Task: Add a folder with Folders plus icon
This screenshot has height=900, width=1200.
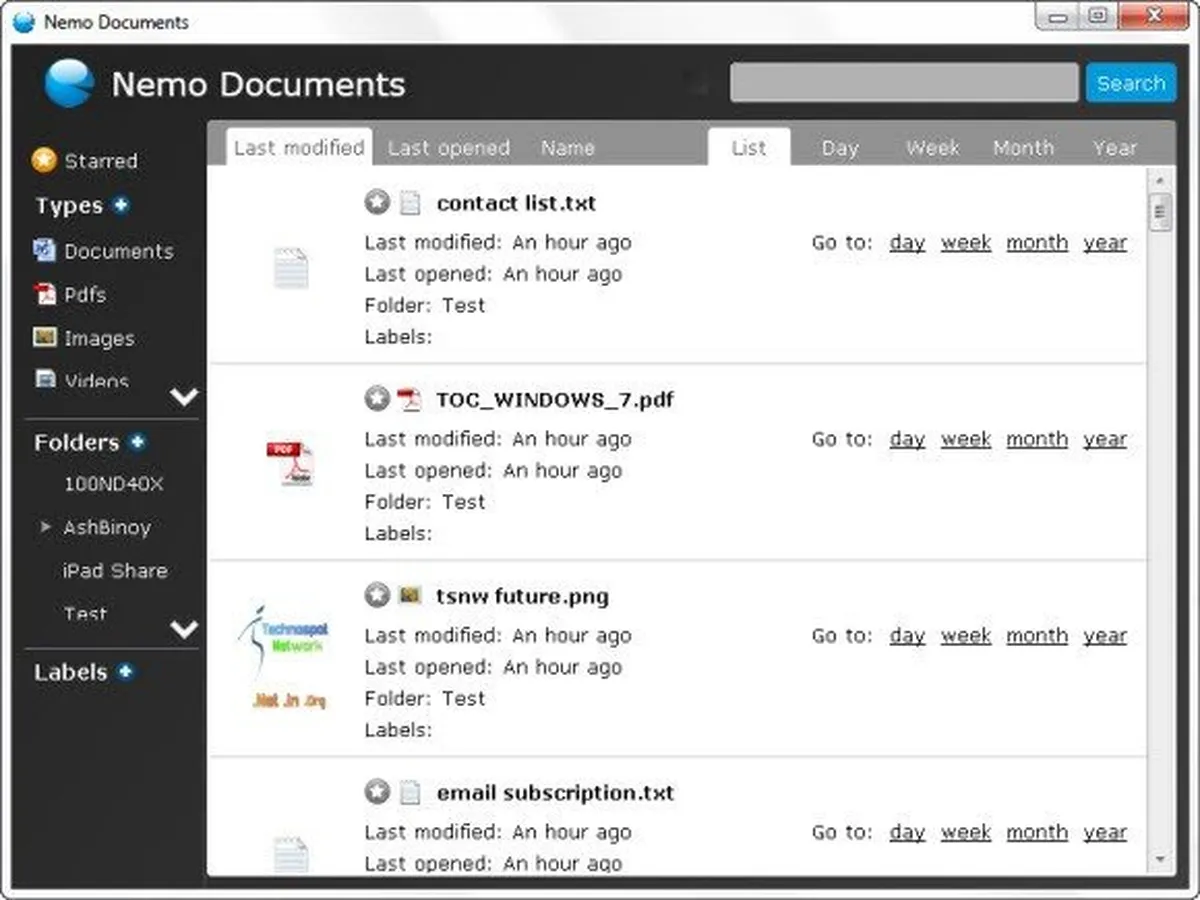Action: click(137, 442)
